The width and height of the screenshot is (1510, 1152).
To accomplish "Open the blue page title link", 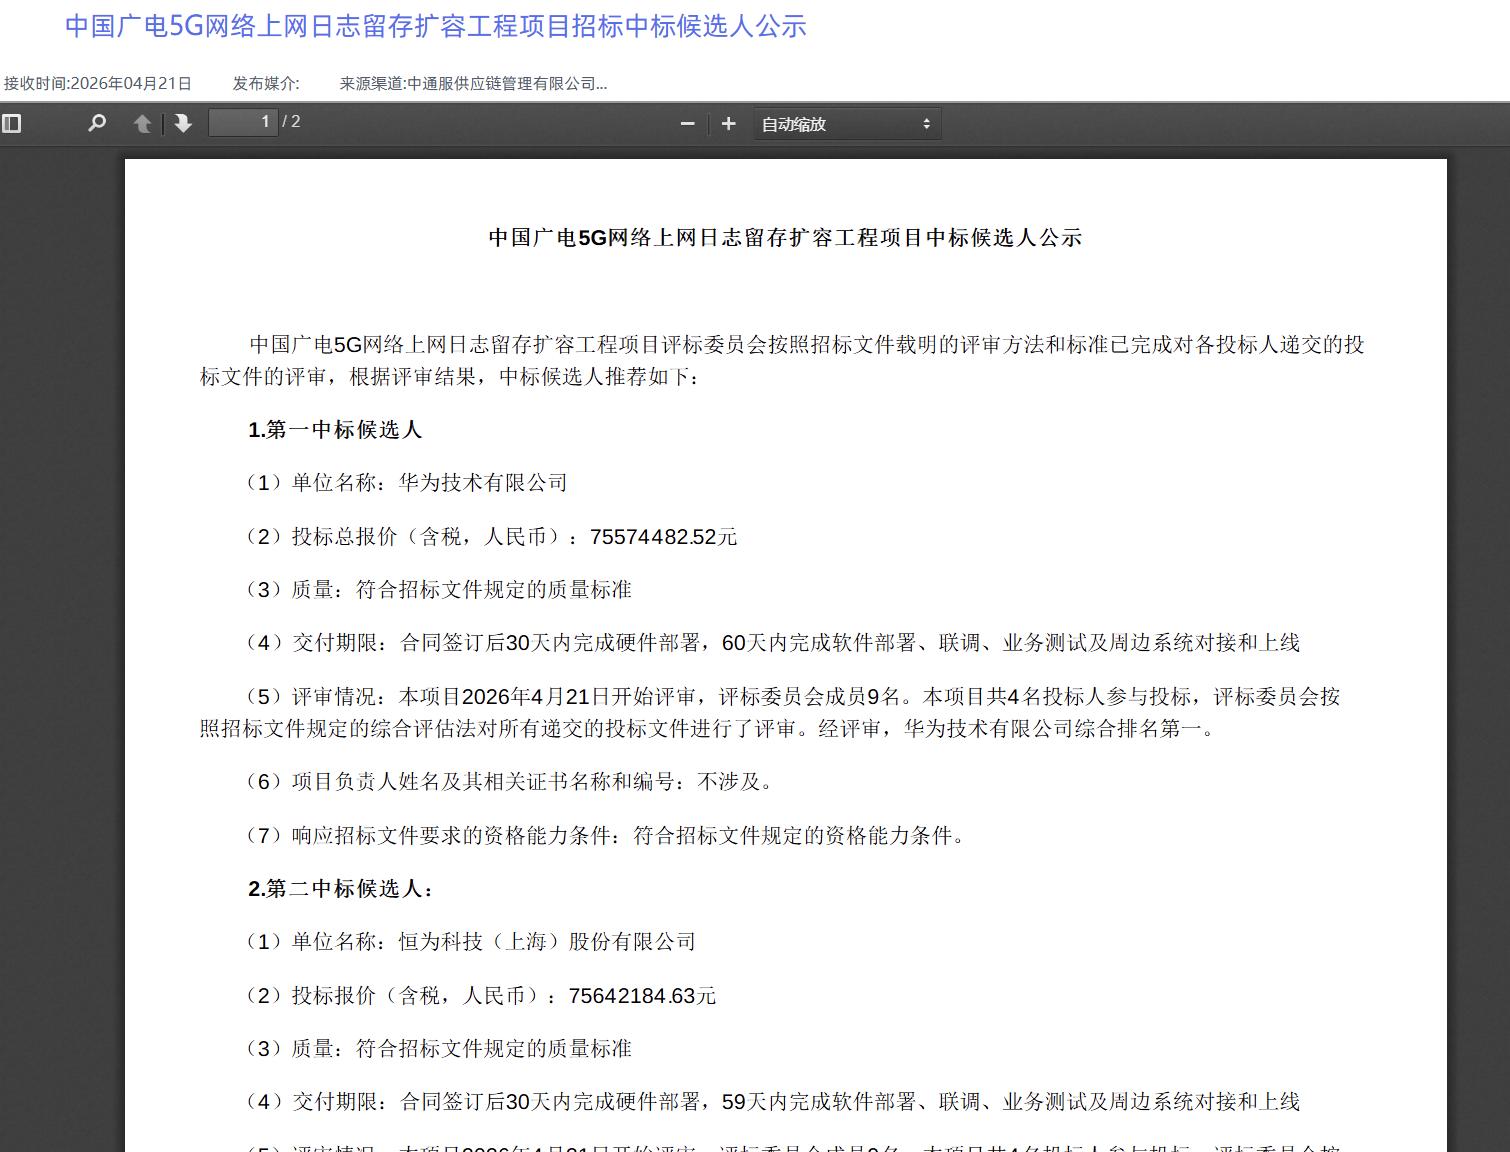I will tap(436, 26).
